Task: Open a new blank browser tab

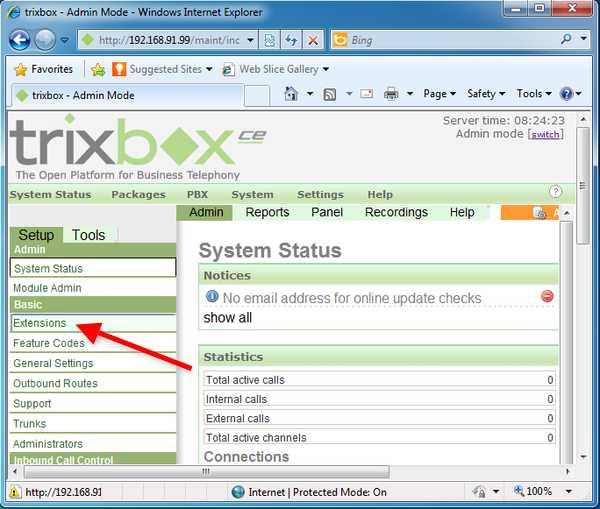Action: click(x=257, y=96)
